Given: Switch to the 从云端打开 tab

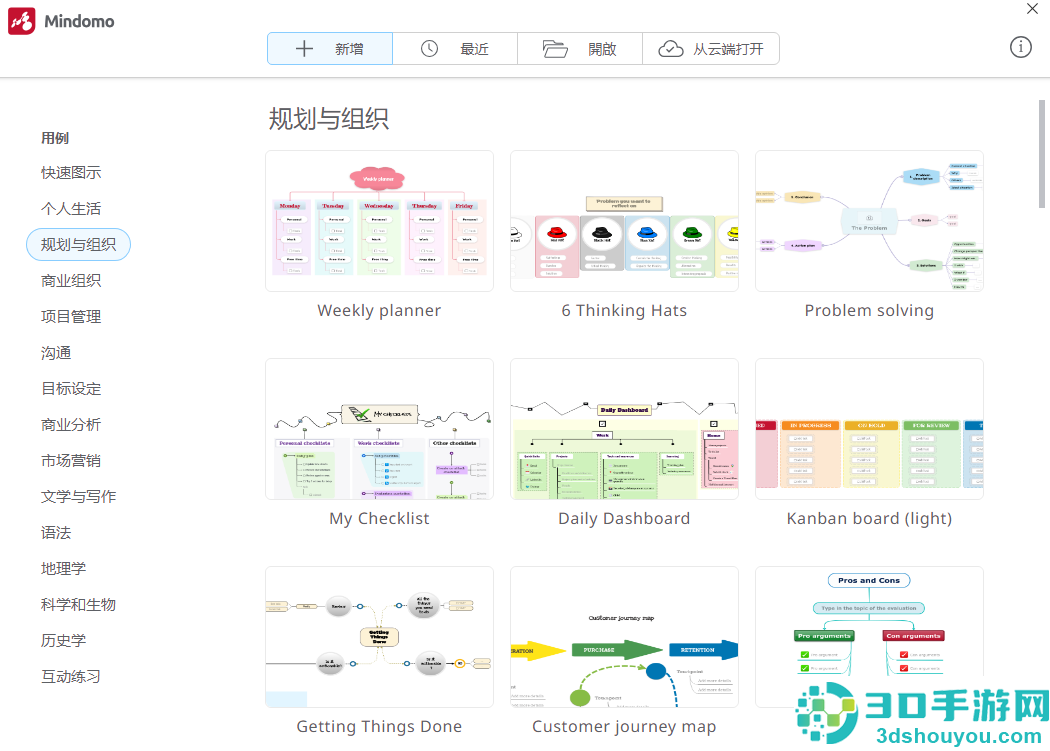Looking at the screenshot, I should [710, 49].
